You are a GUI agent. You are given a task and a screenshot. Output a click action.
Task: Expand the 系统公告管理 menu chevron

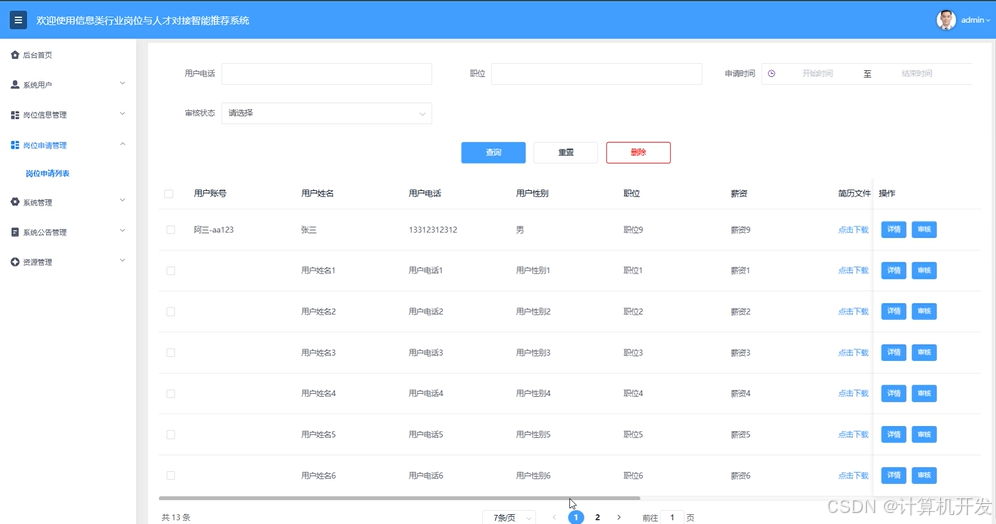(x=123, y=231)
